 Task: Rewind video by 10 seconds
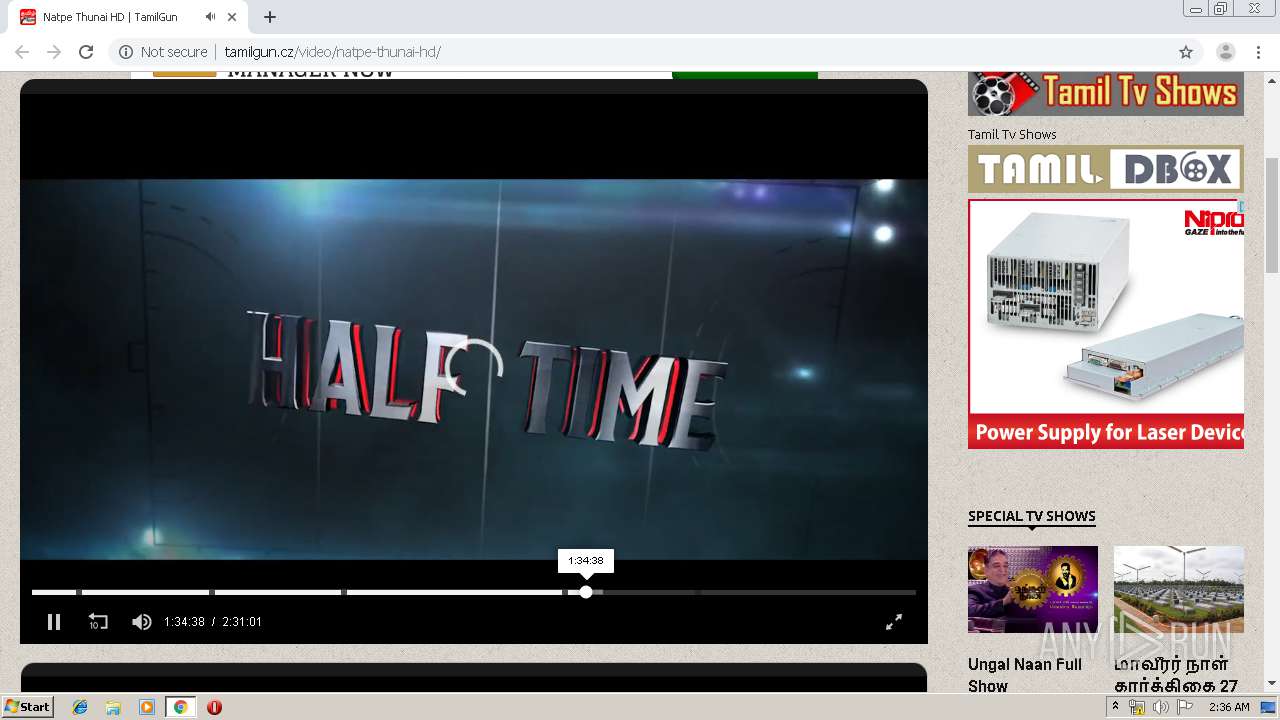click(x=98, y=622)
